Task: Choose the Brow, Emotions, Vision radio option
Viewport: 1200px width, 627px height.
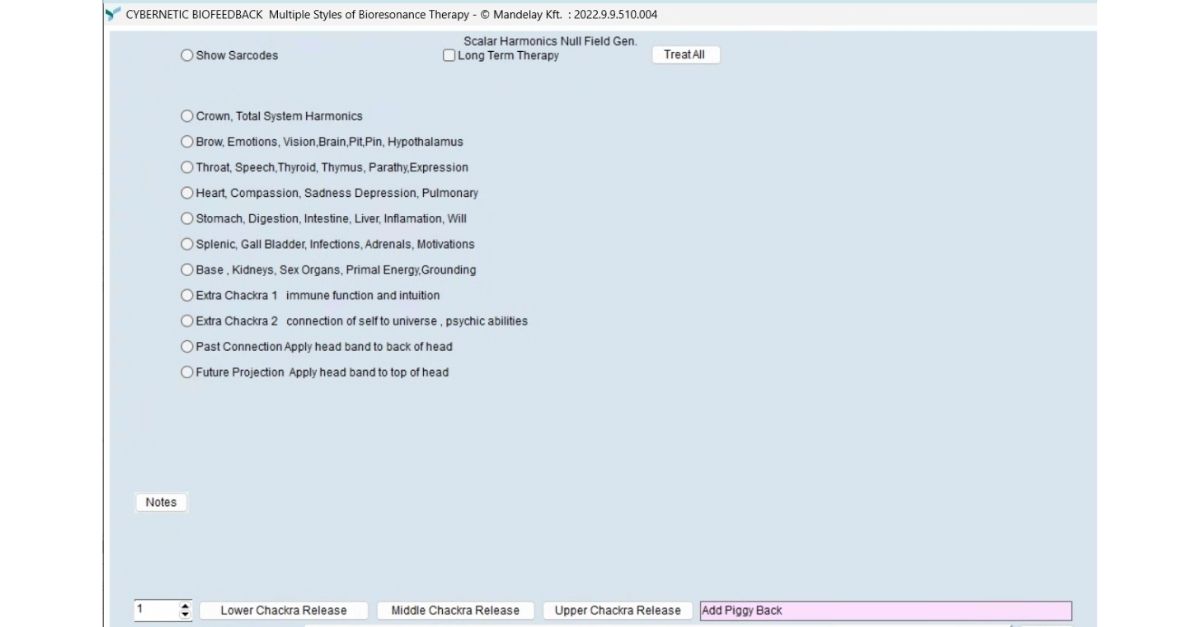Action: click(187, 142)
